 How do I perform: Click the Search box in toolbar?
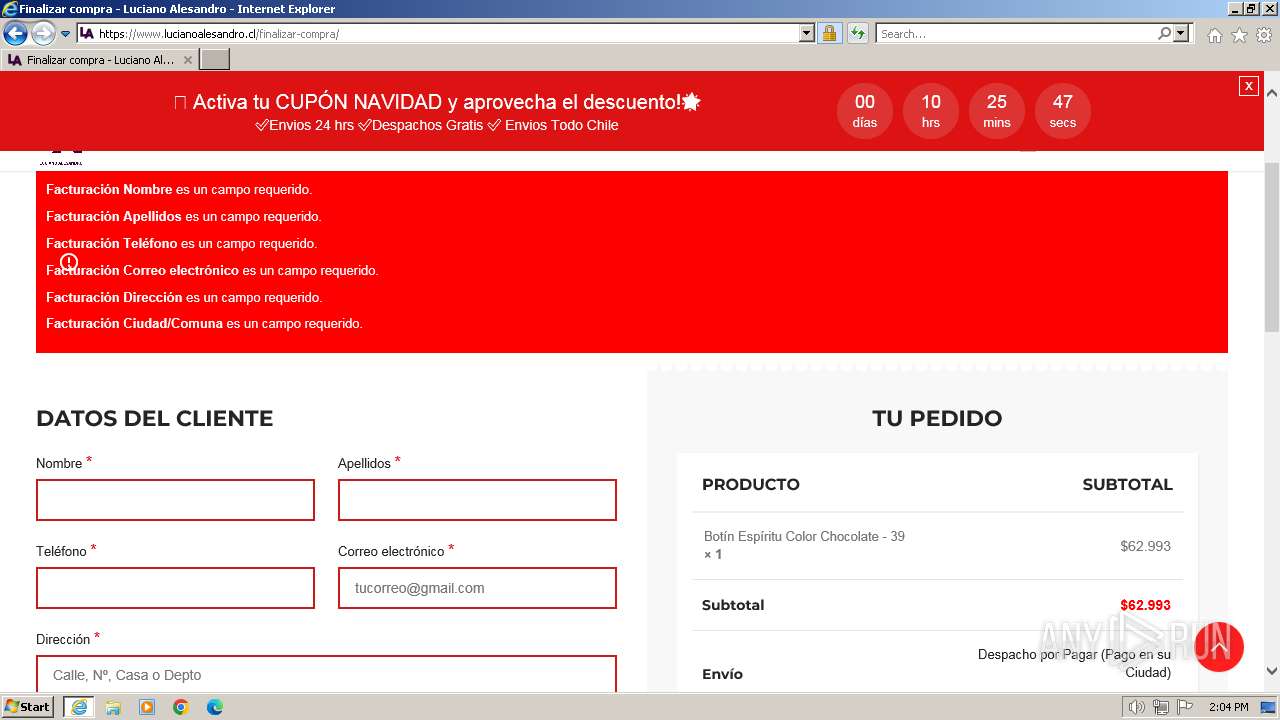pyautogui.click(x=1016, y=33)
